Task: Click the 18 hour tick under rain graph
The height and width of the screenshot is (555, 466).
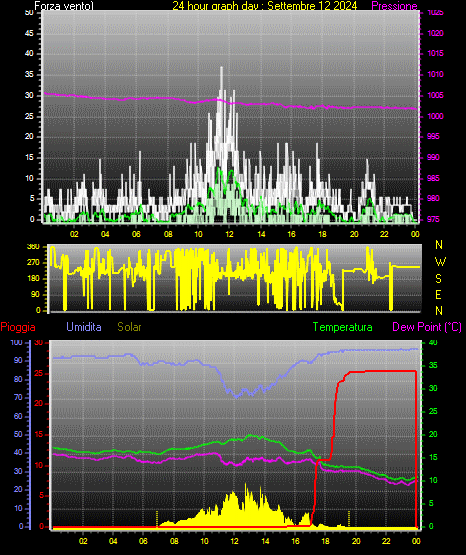Action: (x=326, y=541)
